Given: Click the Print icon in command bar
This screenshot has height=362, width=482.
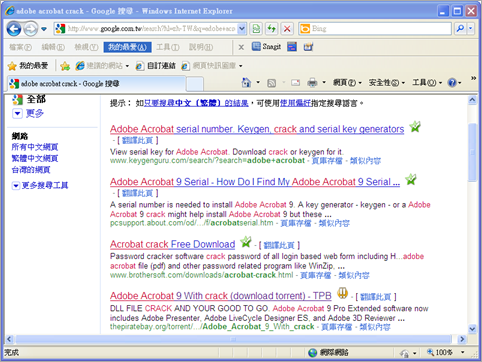Looking at the screenshot, I should pyautogui.click(x=312, y=82).
